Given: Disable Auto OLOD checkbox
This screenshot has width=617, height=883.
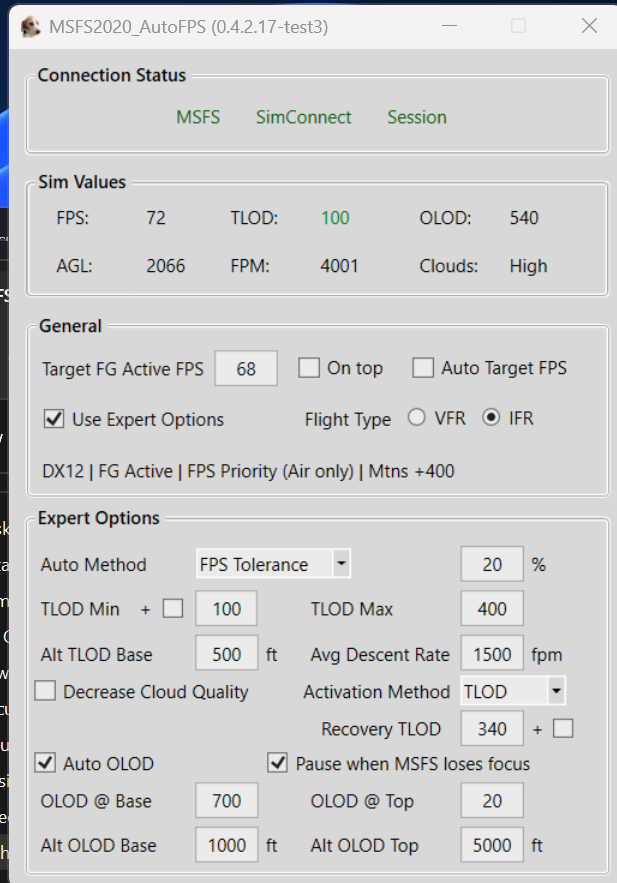Looking at the screenshot, I should click(45, 763).
